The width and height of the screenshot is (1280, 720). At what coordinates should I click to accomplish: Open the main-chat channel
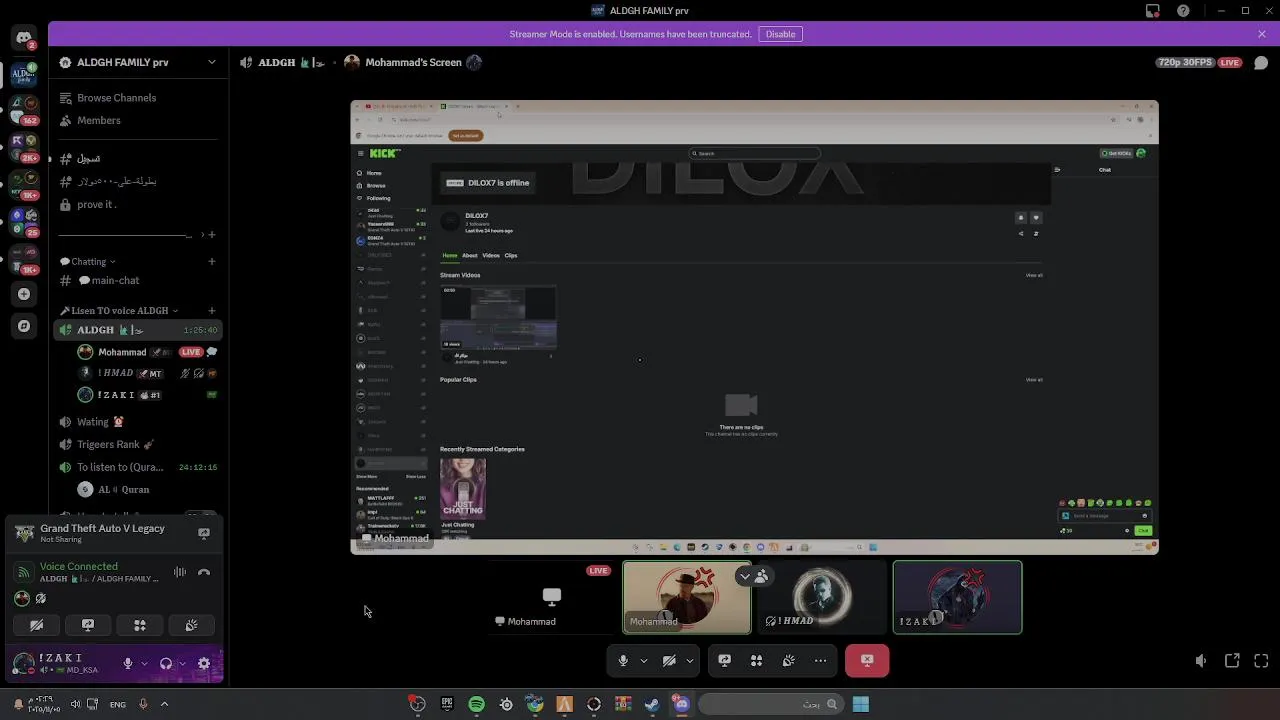pyautogui.click(x=137, y=281)
